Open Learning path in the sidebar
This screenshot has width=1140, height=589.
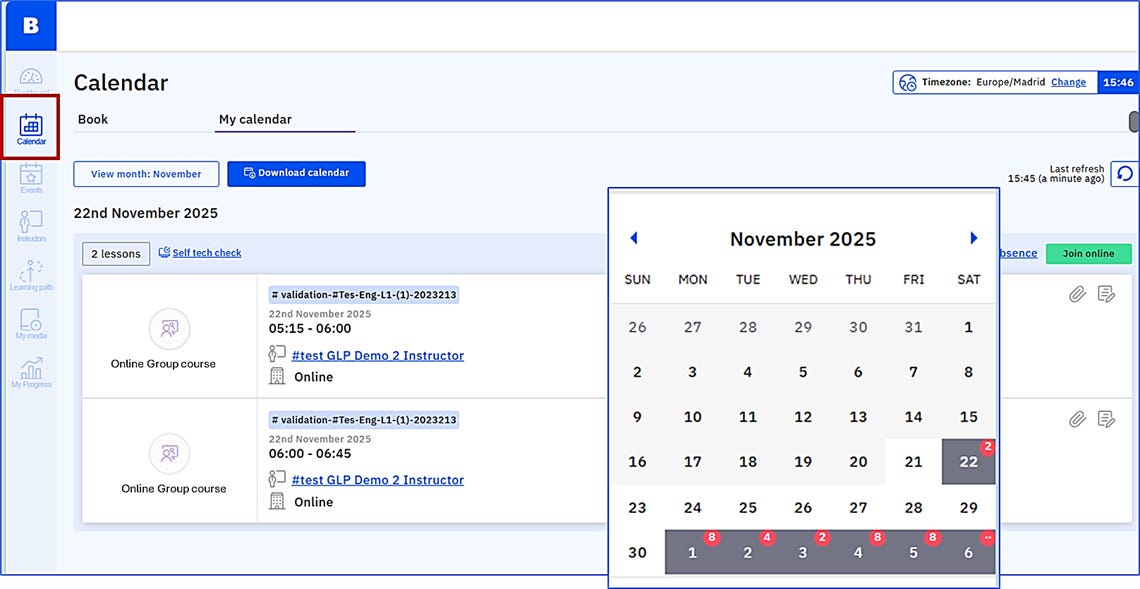pyautogui.click(x=31, y=274)
